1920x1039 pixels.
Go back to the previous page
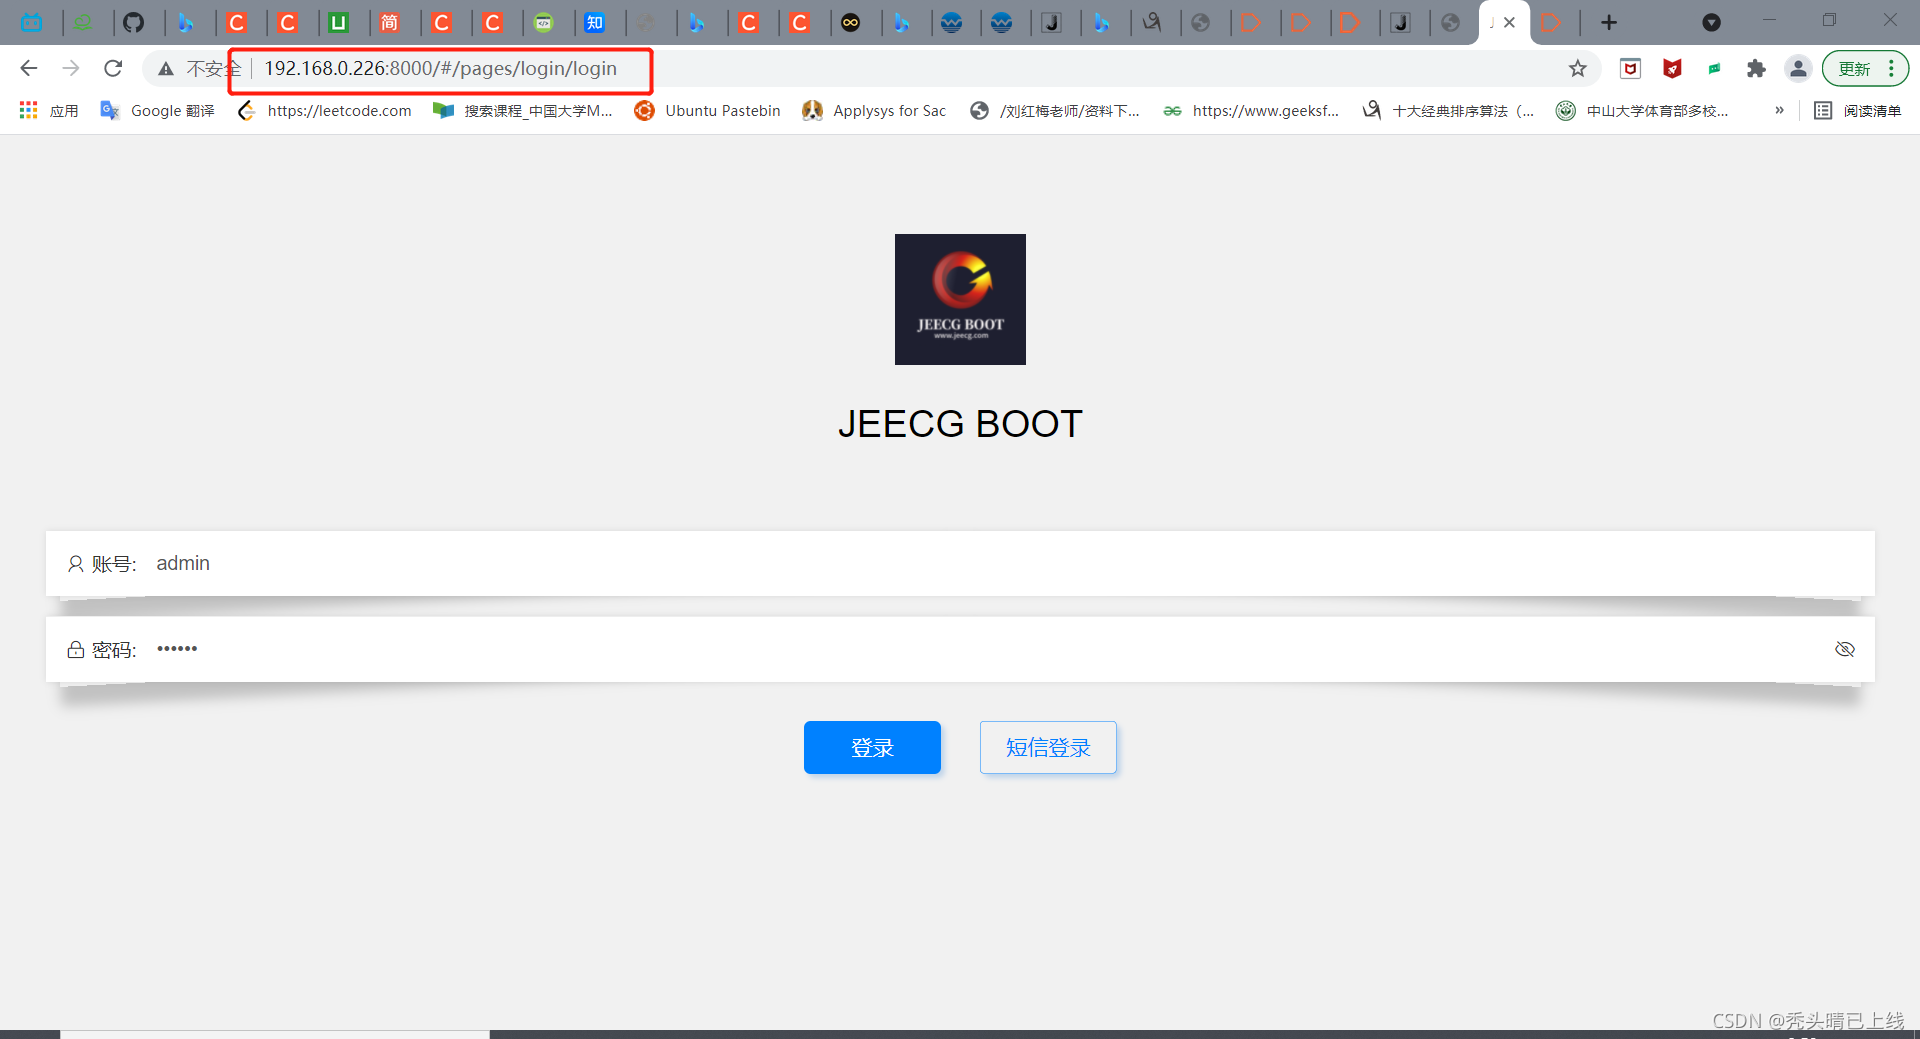29,68
